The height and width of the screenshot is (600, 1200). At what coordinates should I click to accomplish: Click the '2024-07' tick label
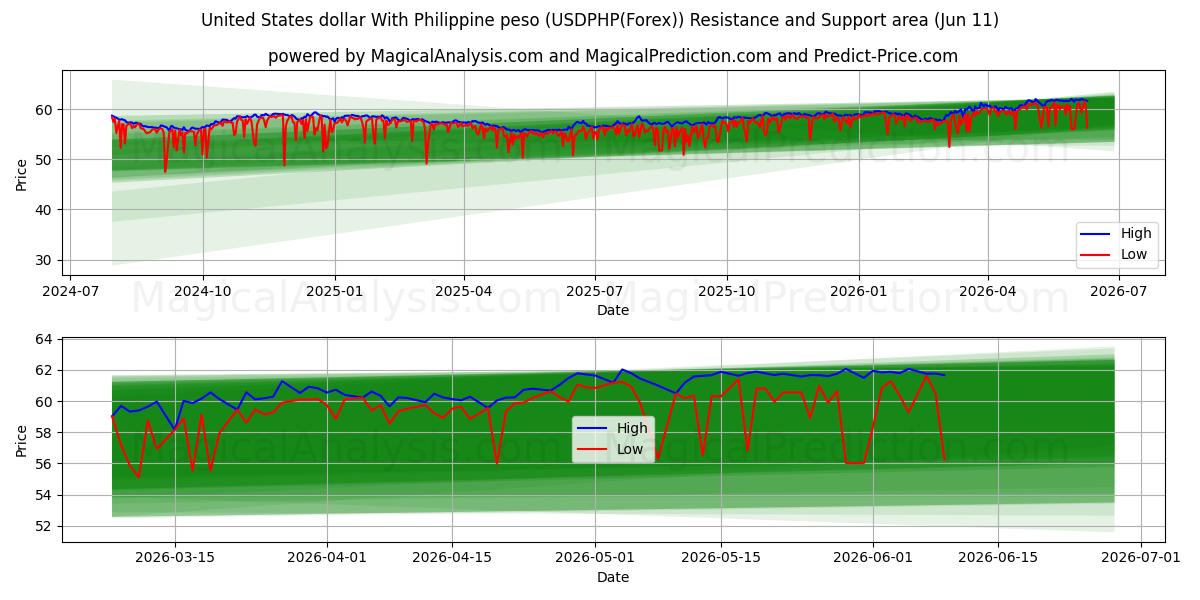coord(72,291)
